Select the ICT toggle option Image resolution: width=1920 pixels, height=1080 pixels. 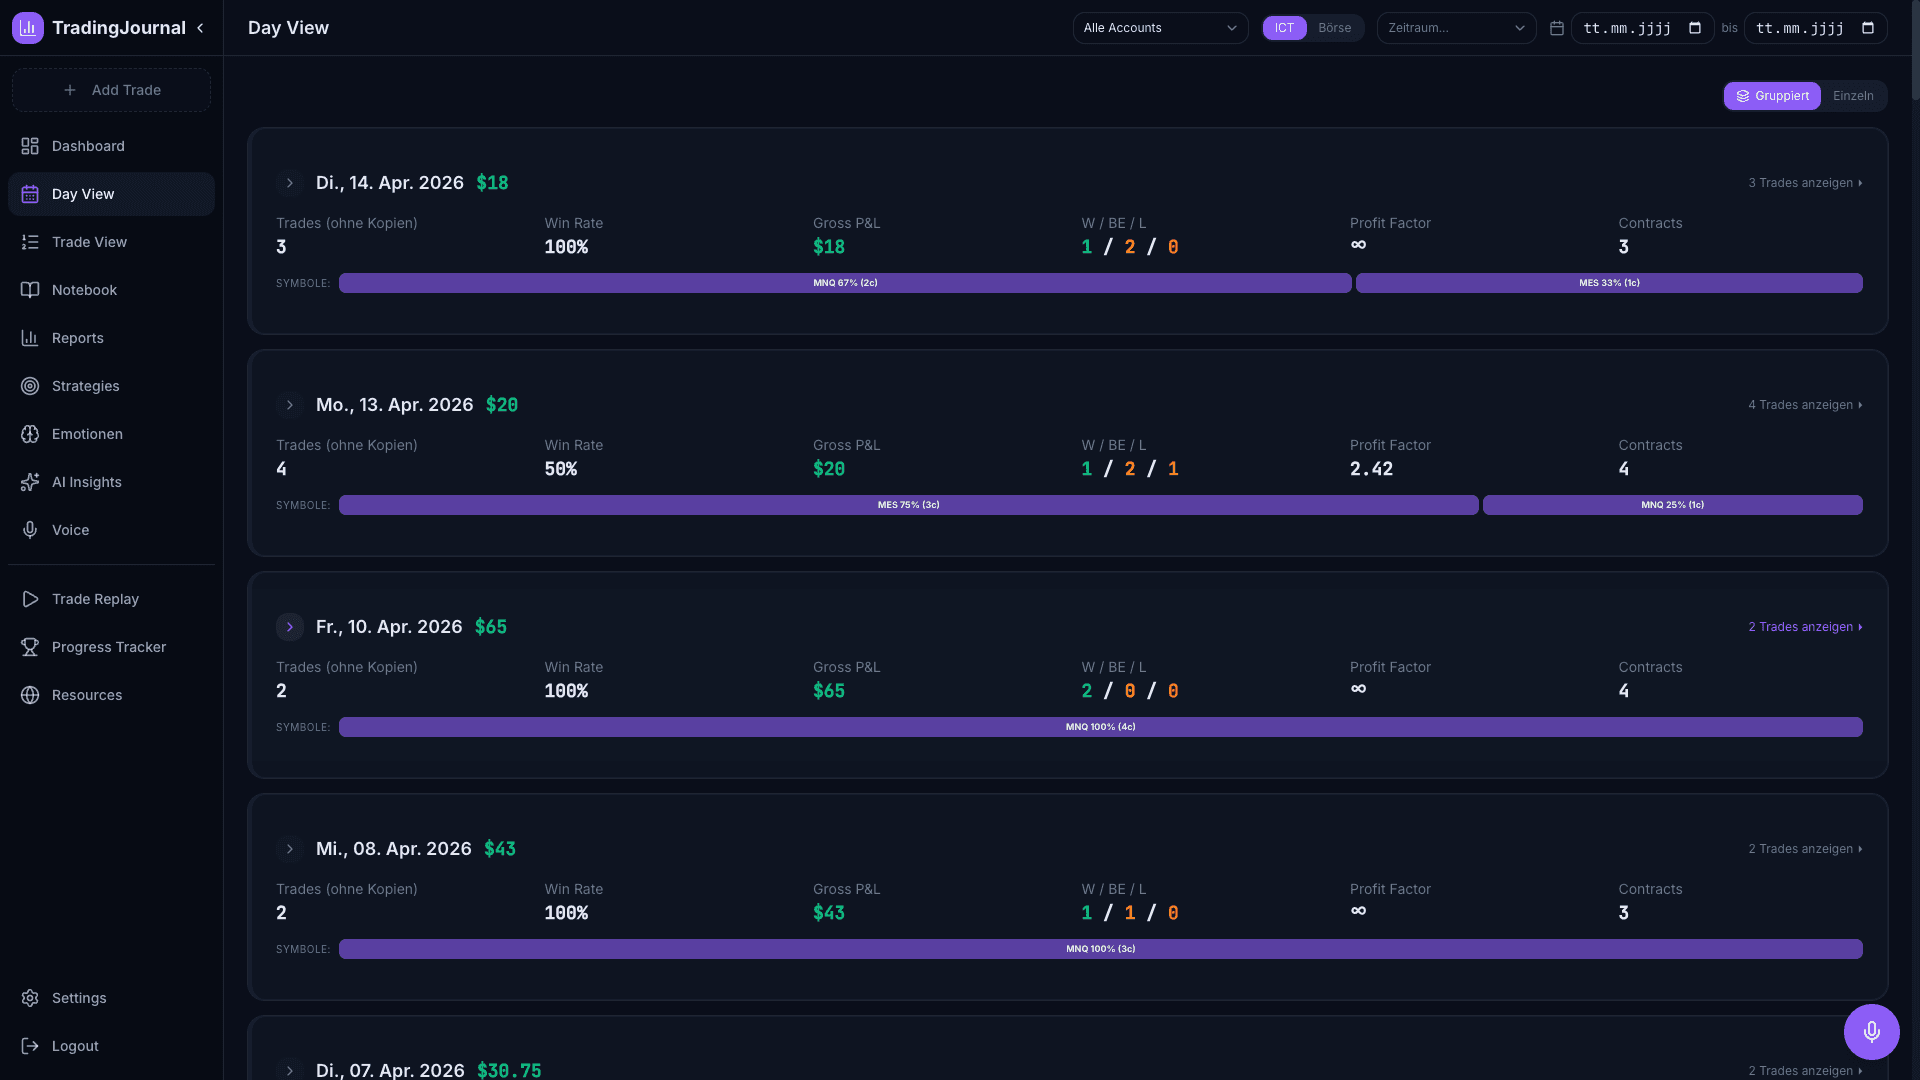click(x=1284, y=28)
